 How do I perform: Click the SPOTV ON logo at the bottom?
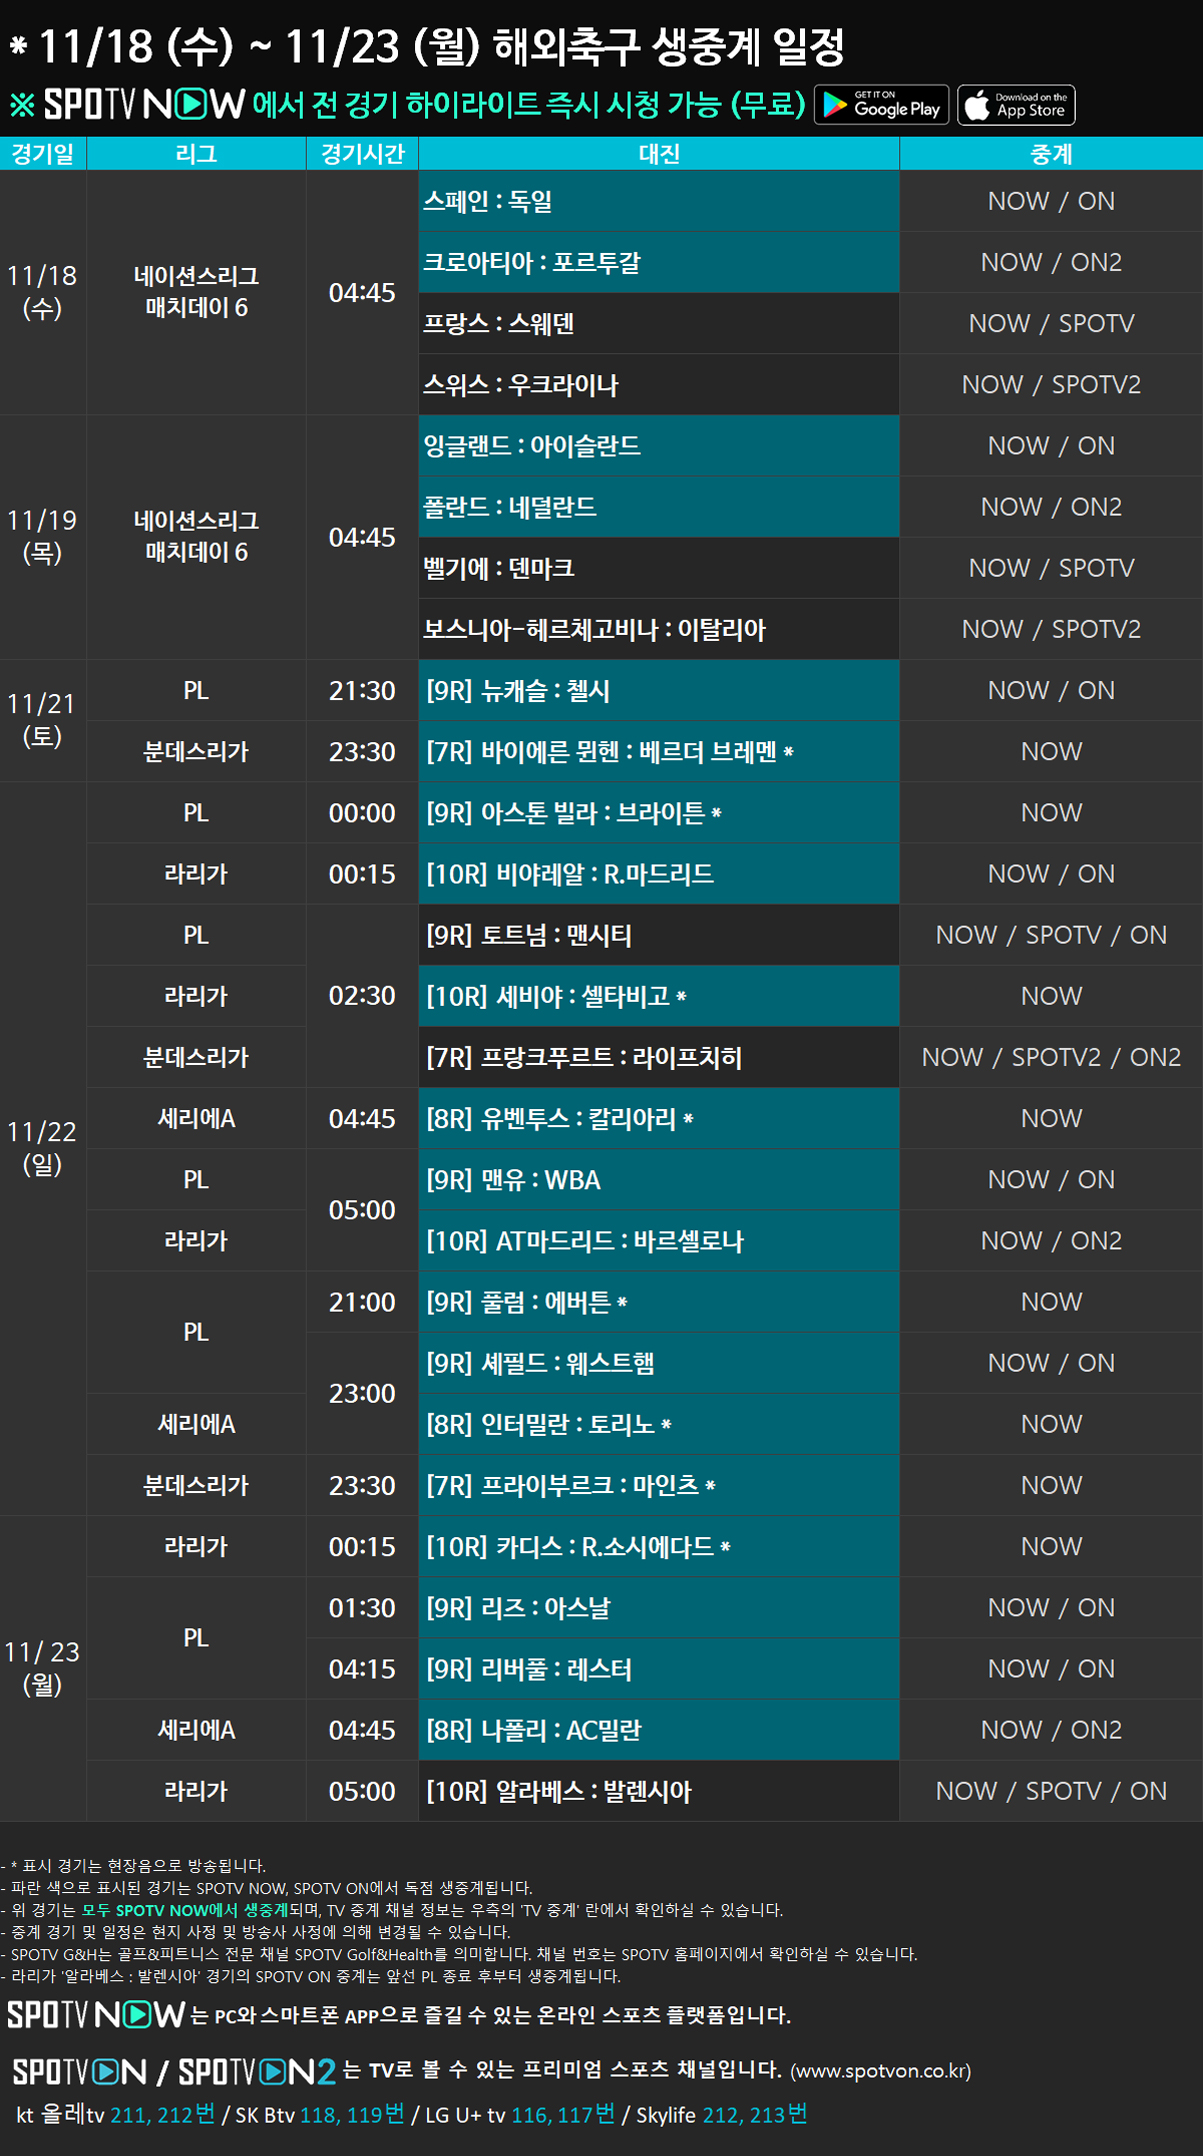[79, 2071]
